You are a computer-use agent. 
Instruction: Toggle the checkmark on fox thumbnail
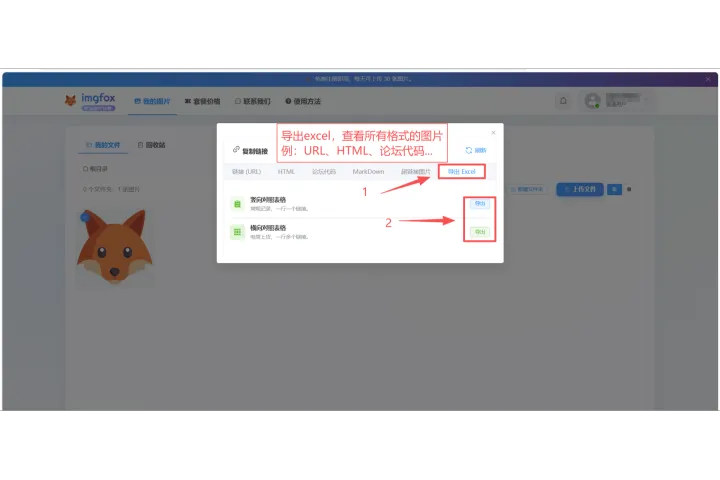[x=84, y=217]
